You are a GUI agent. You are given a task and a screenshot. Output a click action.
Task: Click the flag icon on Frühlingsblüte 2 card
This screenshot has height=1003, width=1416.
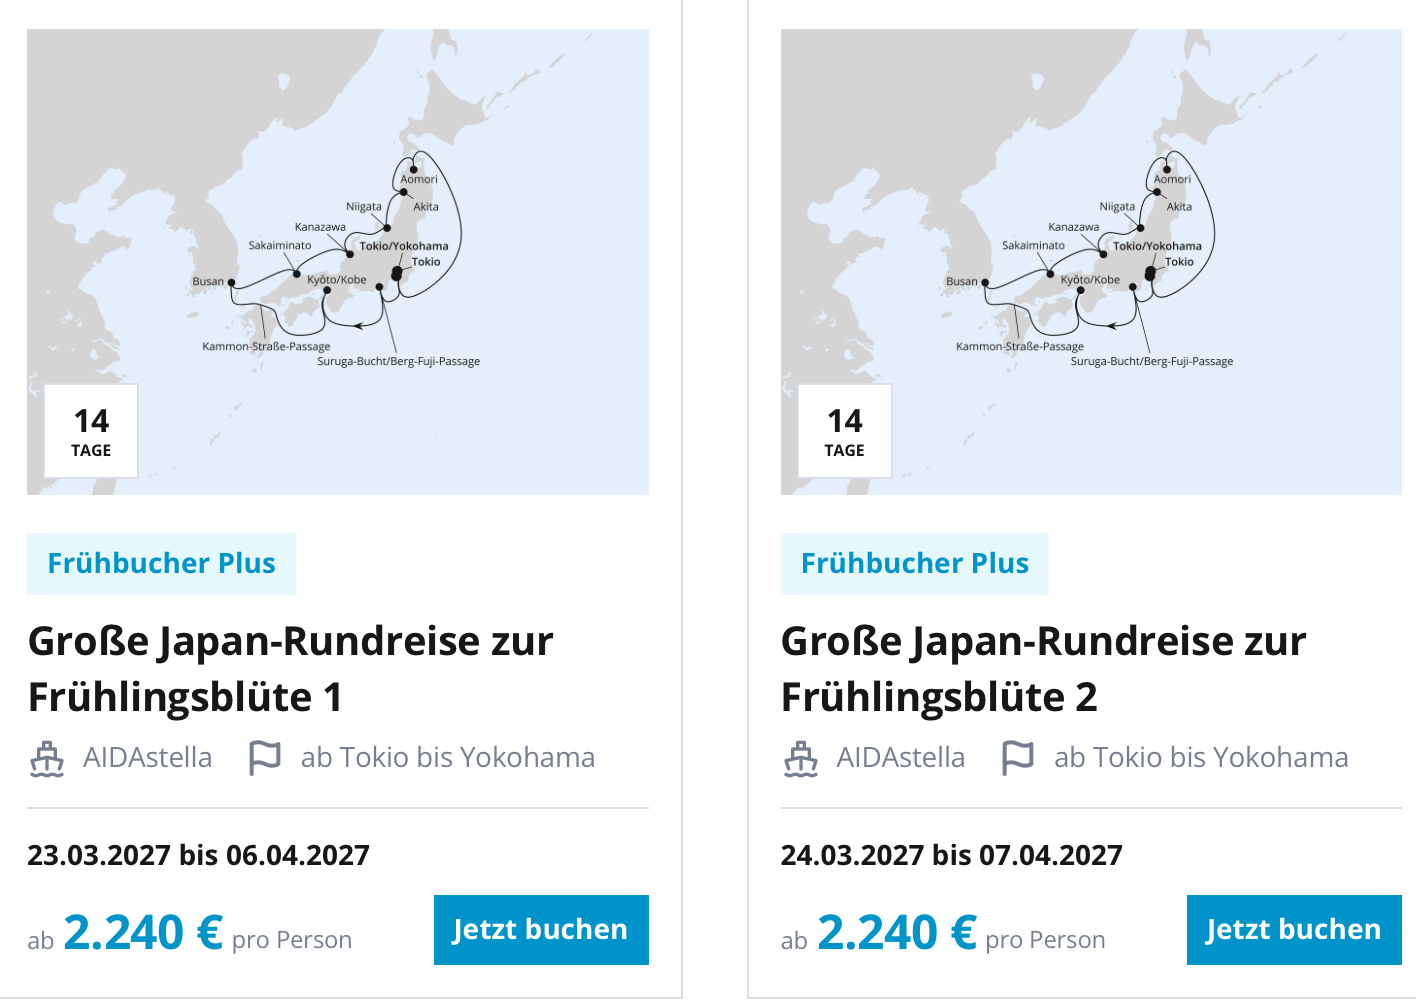1017,758
